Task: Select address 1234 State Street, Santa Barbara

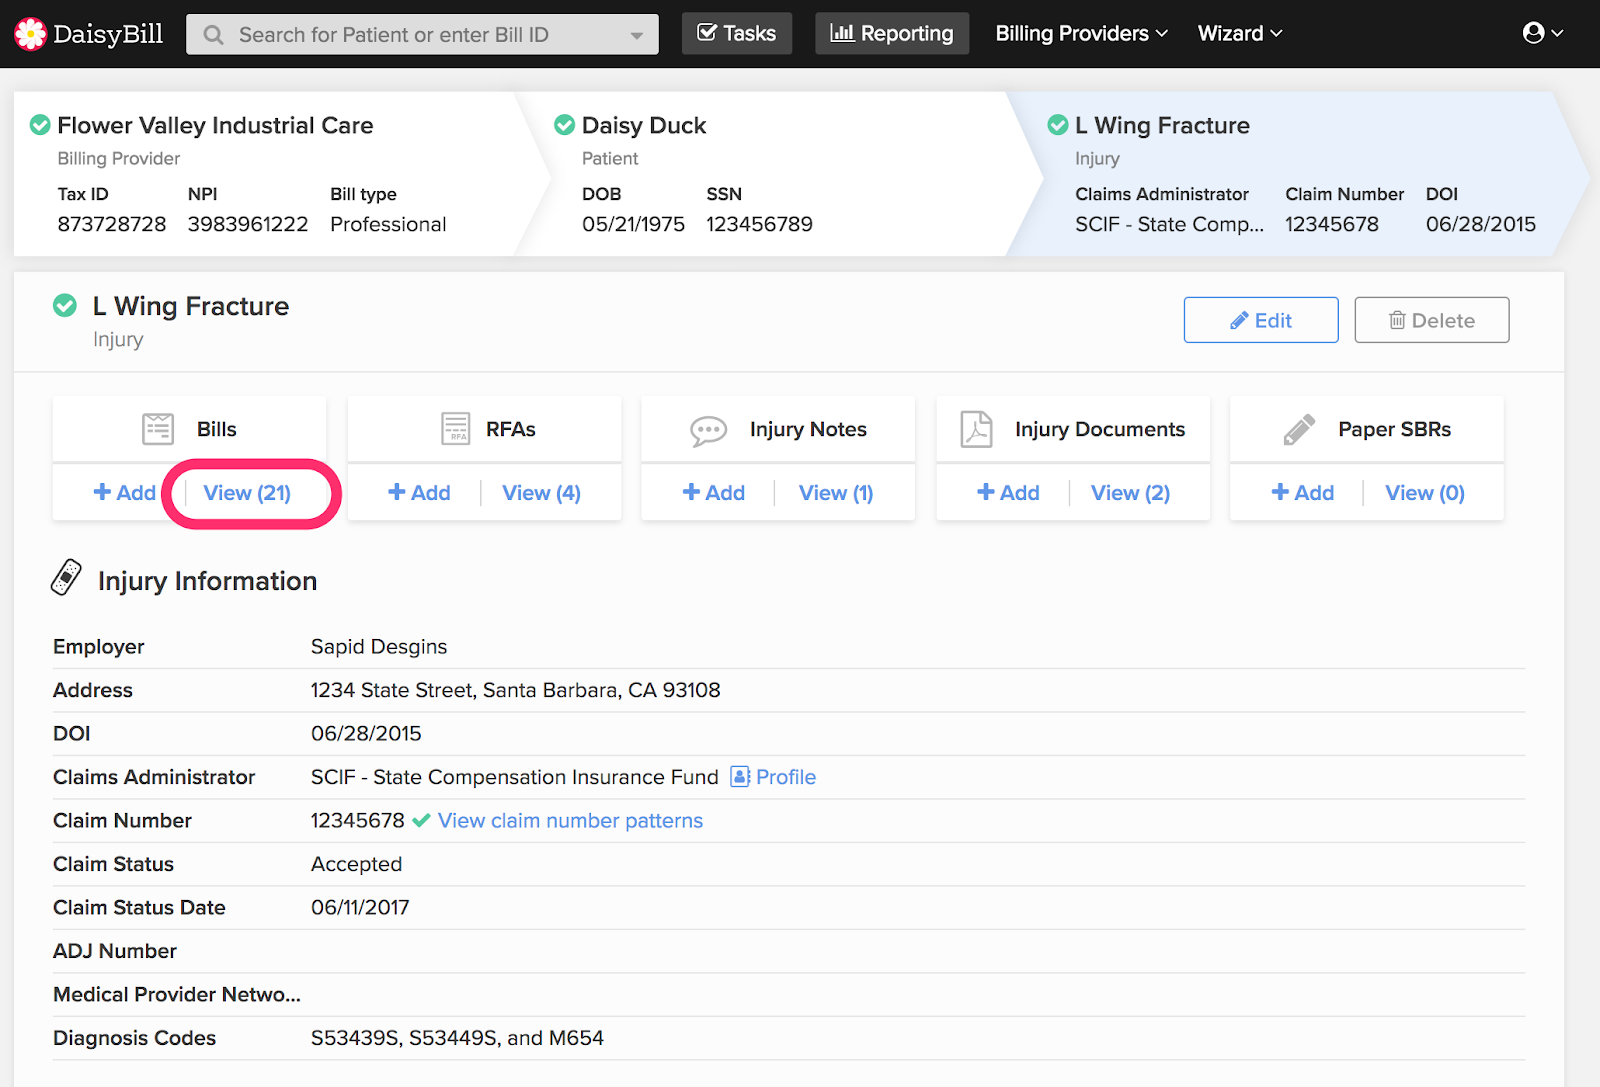Action: [515, 690]
